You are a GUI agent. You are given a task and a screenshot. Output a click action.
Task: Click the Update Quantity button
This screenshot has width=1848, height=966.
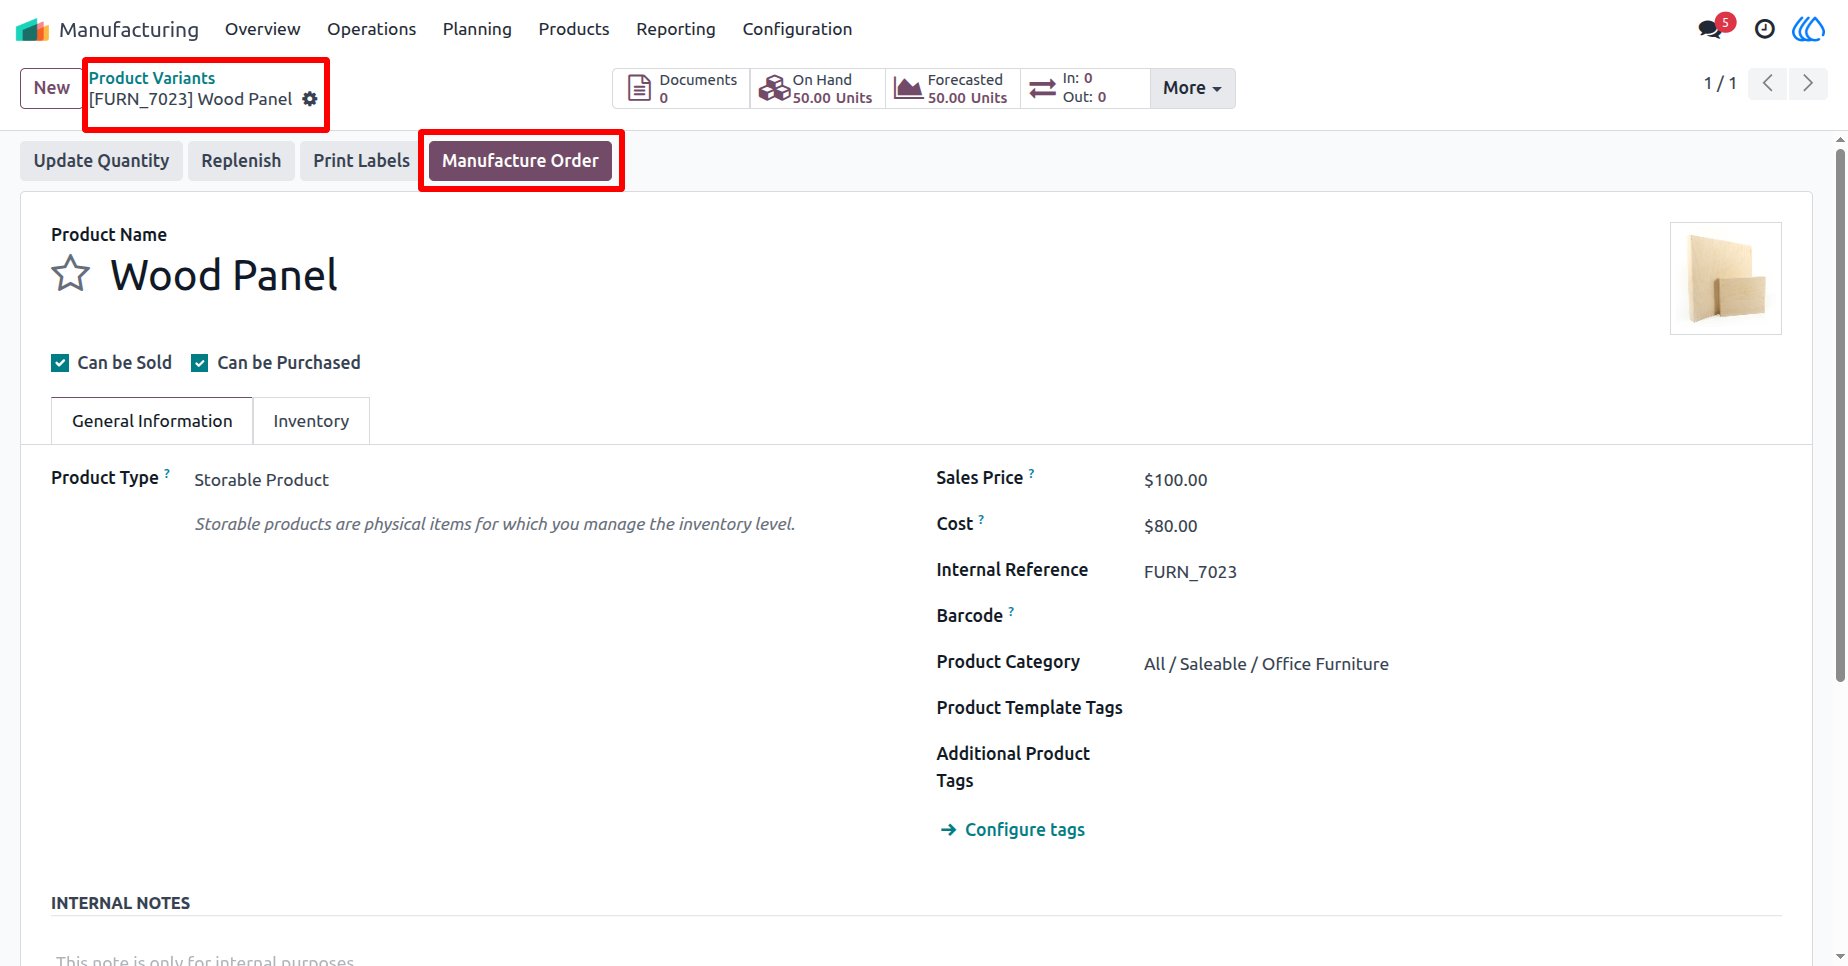[101, 161]
